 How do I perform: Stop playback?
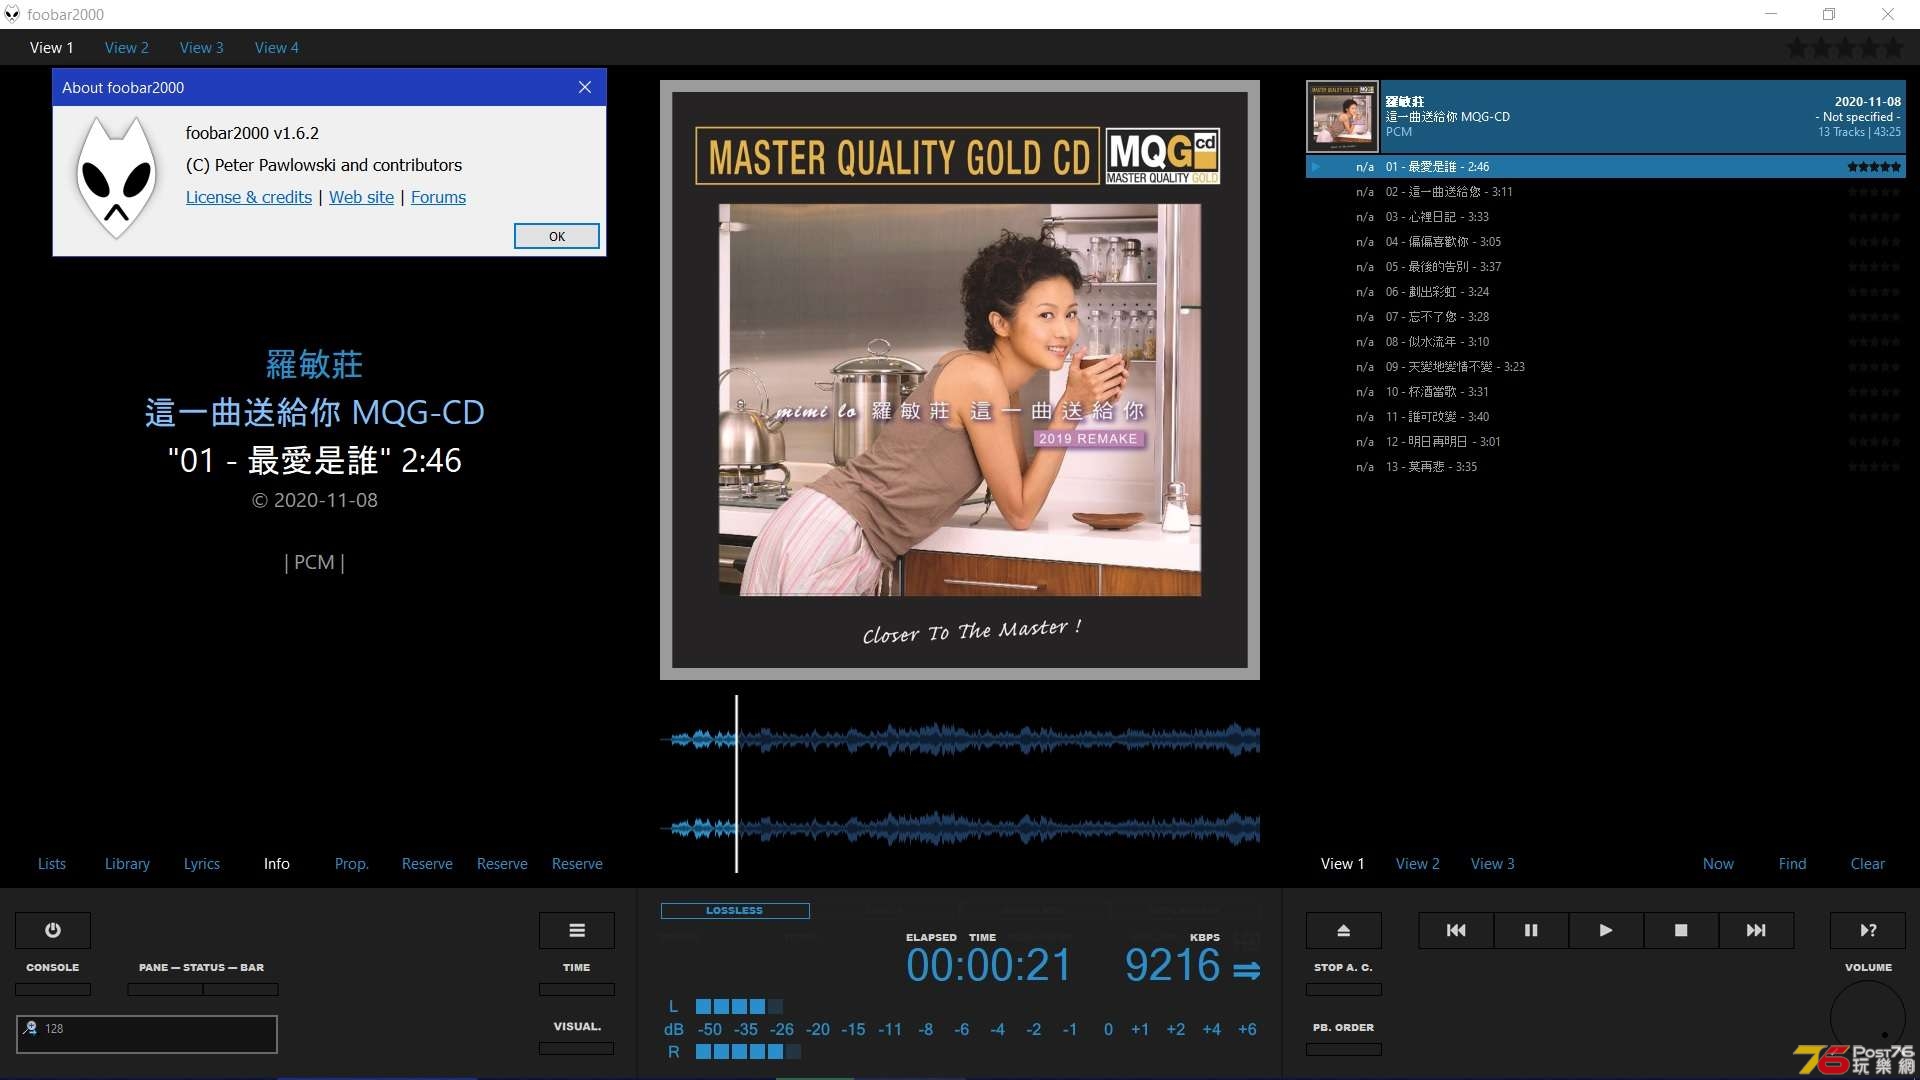click(x=1681, y=930)
